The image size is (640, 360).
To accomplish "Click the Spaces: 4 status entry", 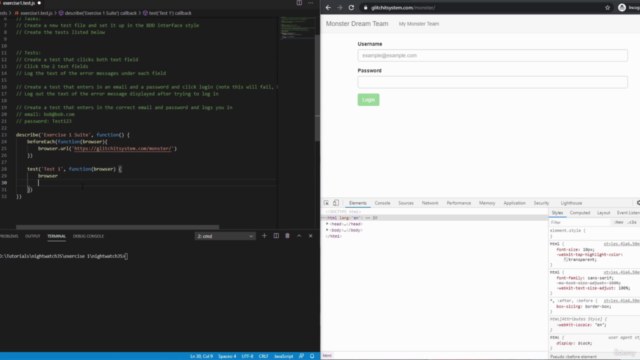I will 227,356.
